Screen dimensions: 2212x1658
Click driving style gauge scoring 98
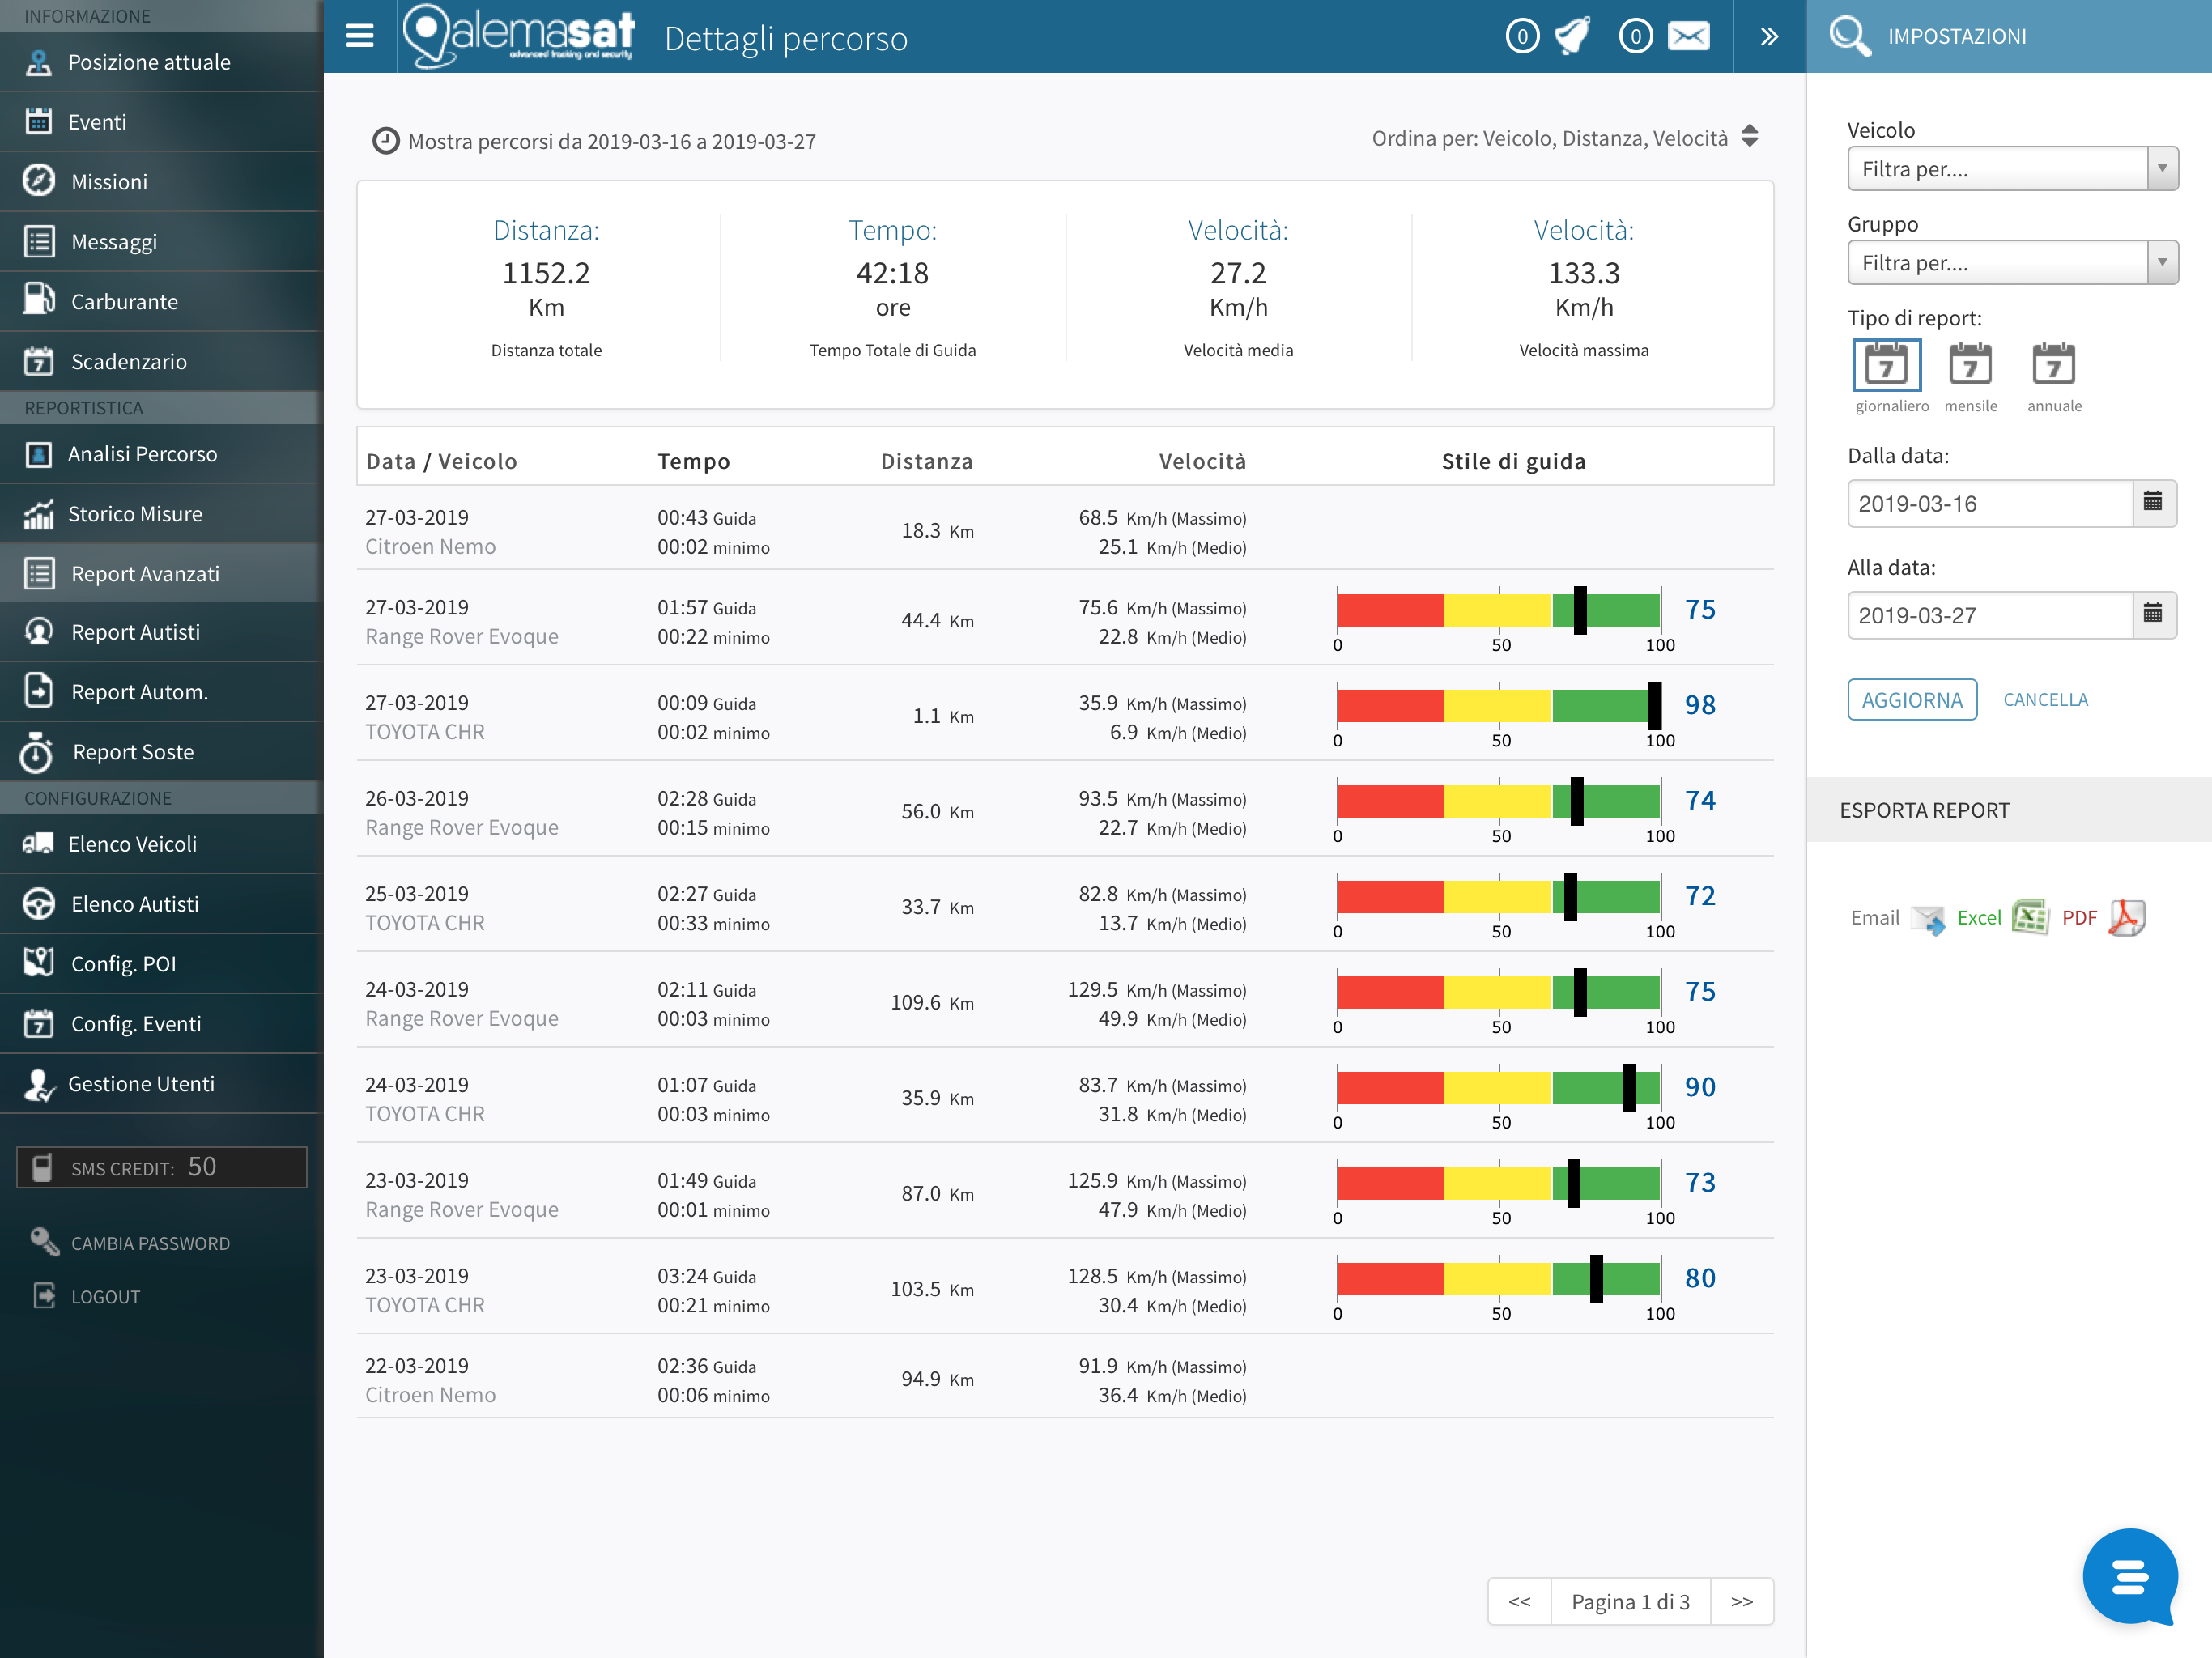(x=1499, y=706)
